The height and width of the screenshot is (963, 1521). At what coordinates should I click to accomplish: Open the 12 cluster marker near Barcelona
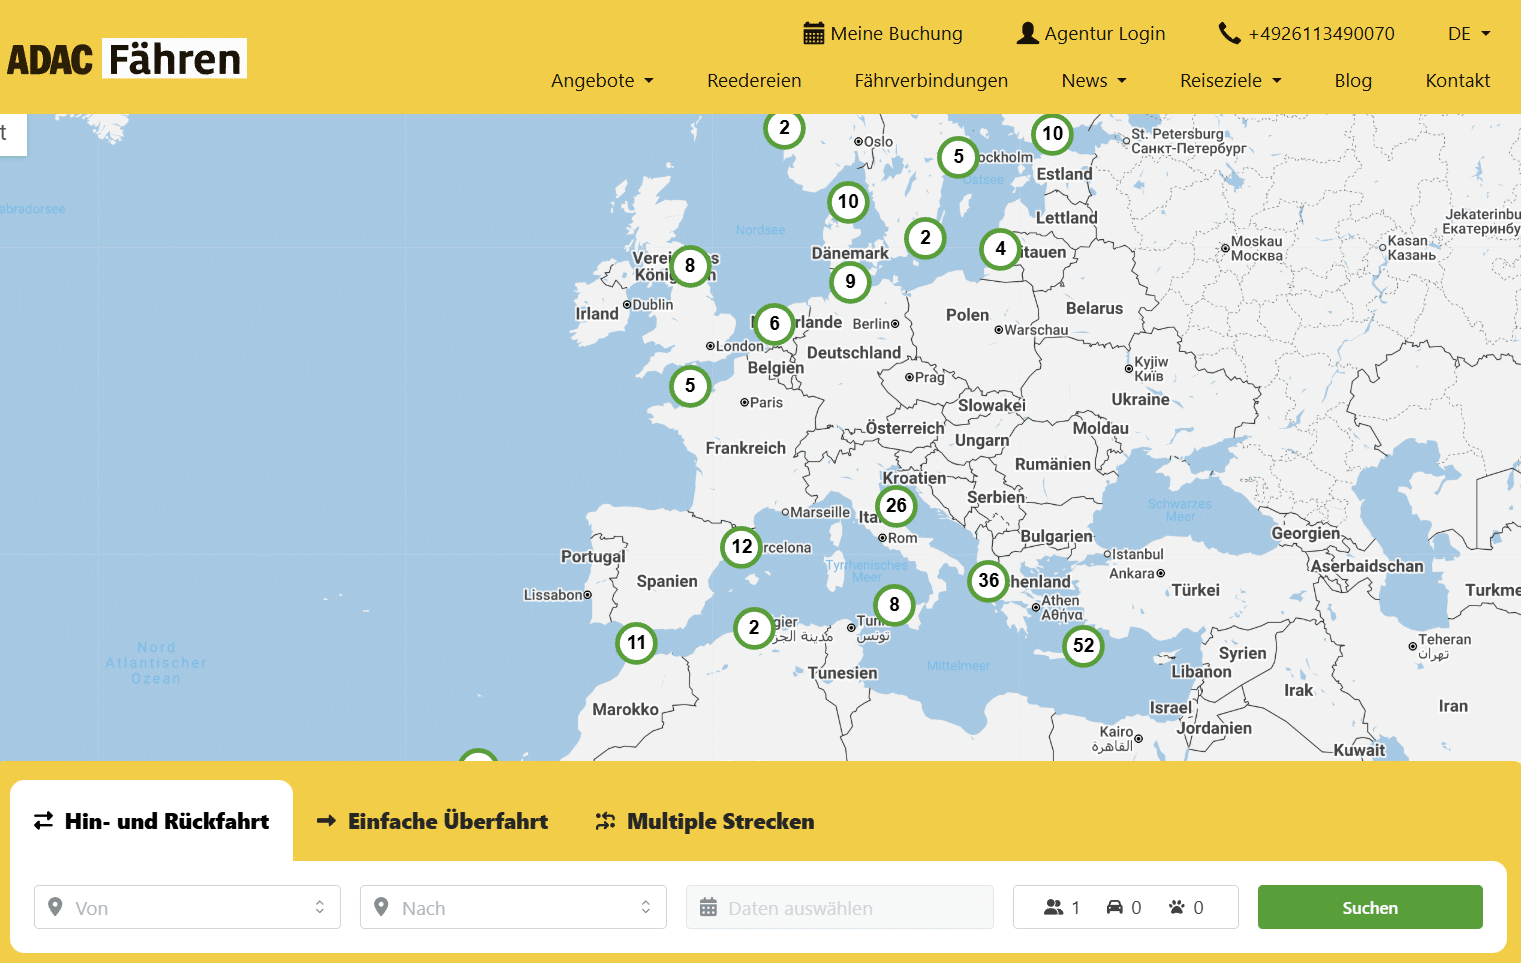coord(741,547)
